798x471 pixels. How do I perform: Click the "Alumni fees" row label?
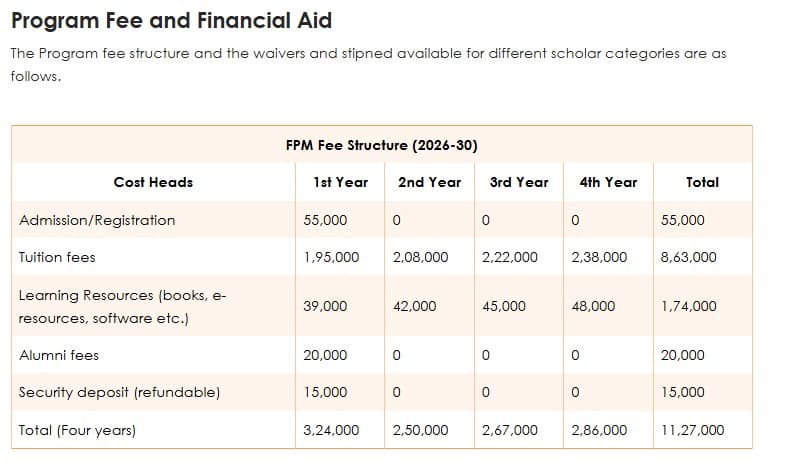59,355
